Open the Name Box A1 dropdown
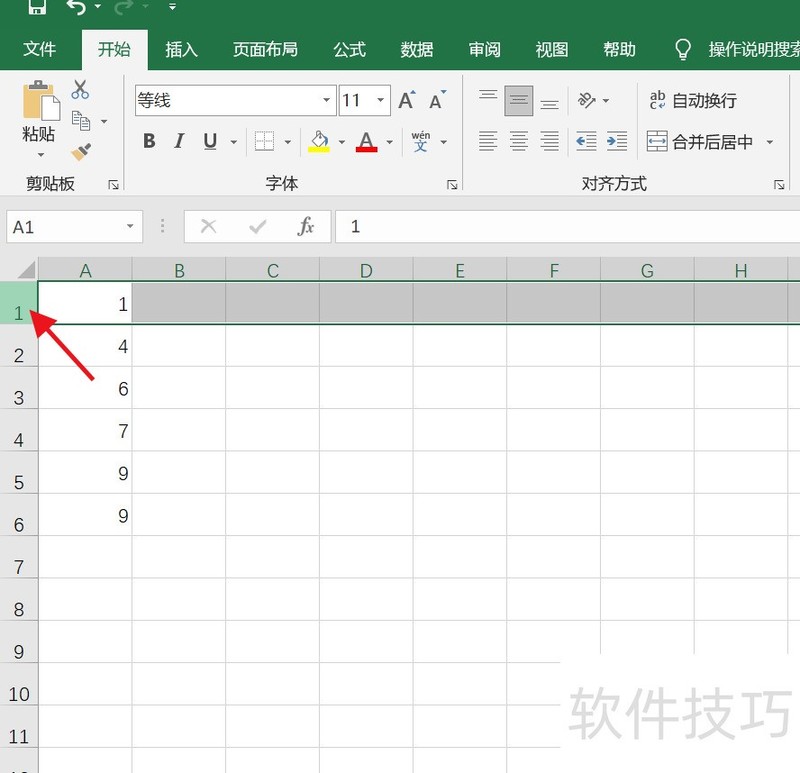800x773 pixels. pos(130,226)
